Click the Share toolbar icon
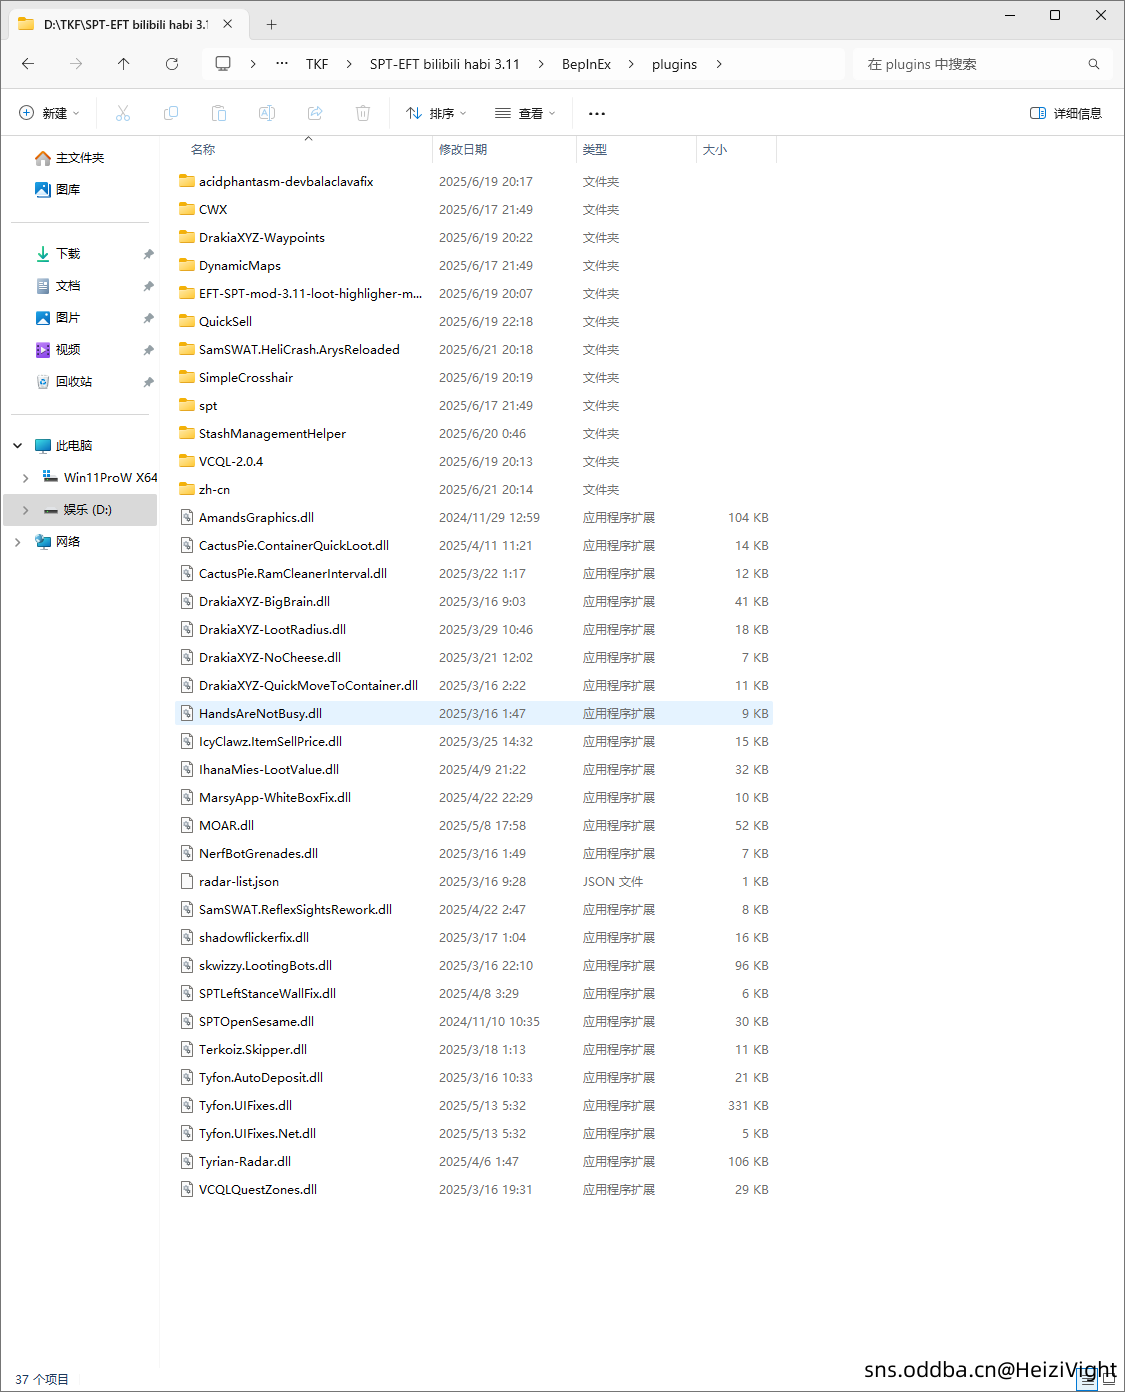Screen dimensions: 1125x1392 pos(315,113)
